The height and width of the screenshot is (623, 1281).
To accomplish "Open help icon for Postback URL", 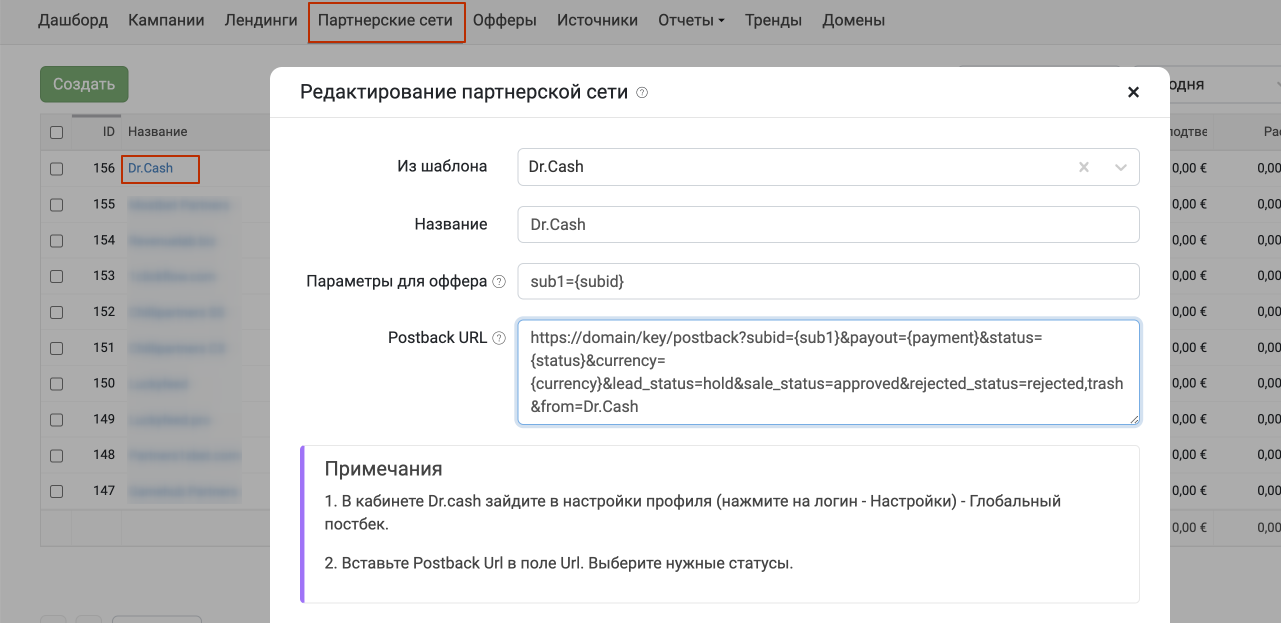I will [499, 338].
